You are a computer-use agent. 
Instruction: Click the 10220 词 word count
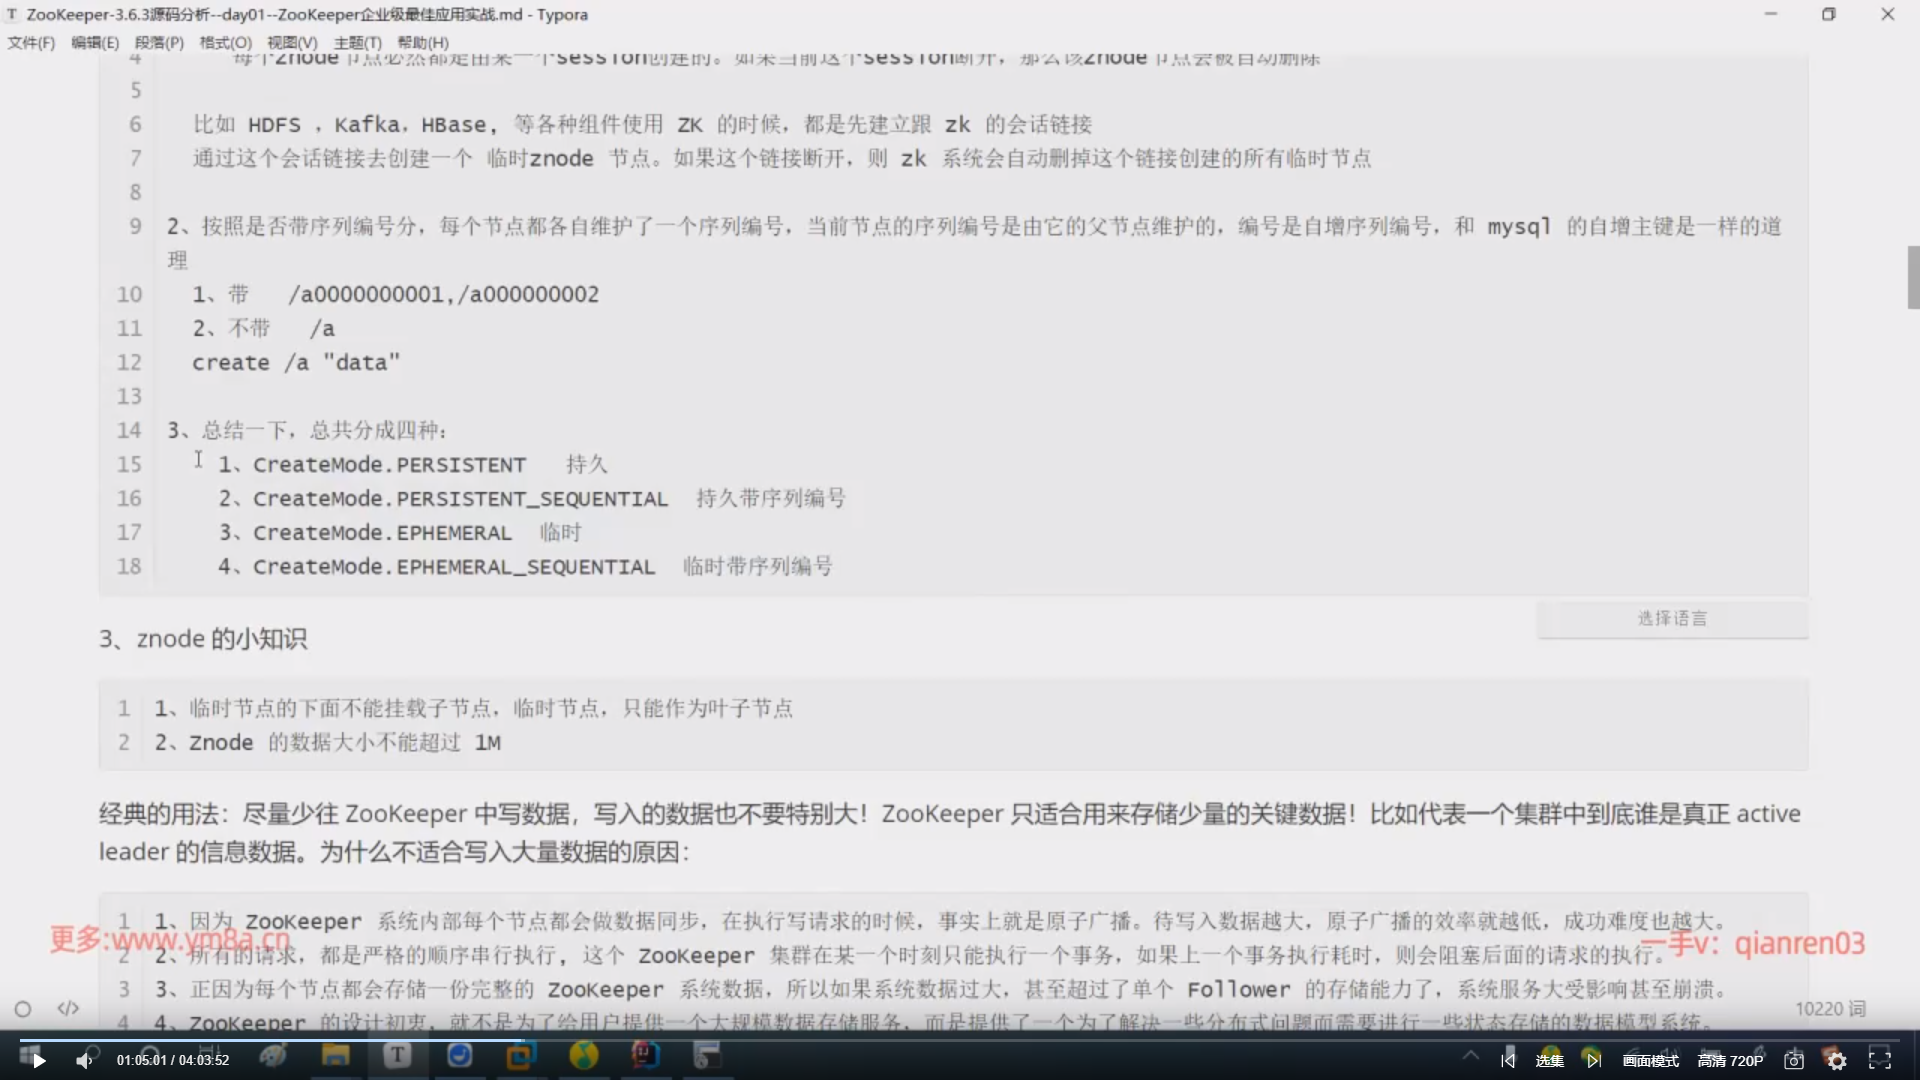point(1830,1008)
